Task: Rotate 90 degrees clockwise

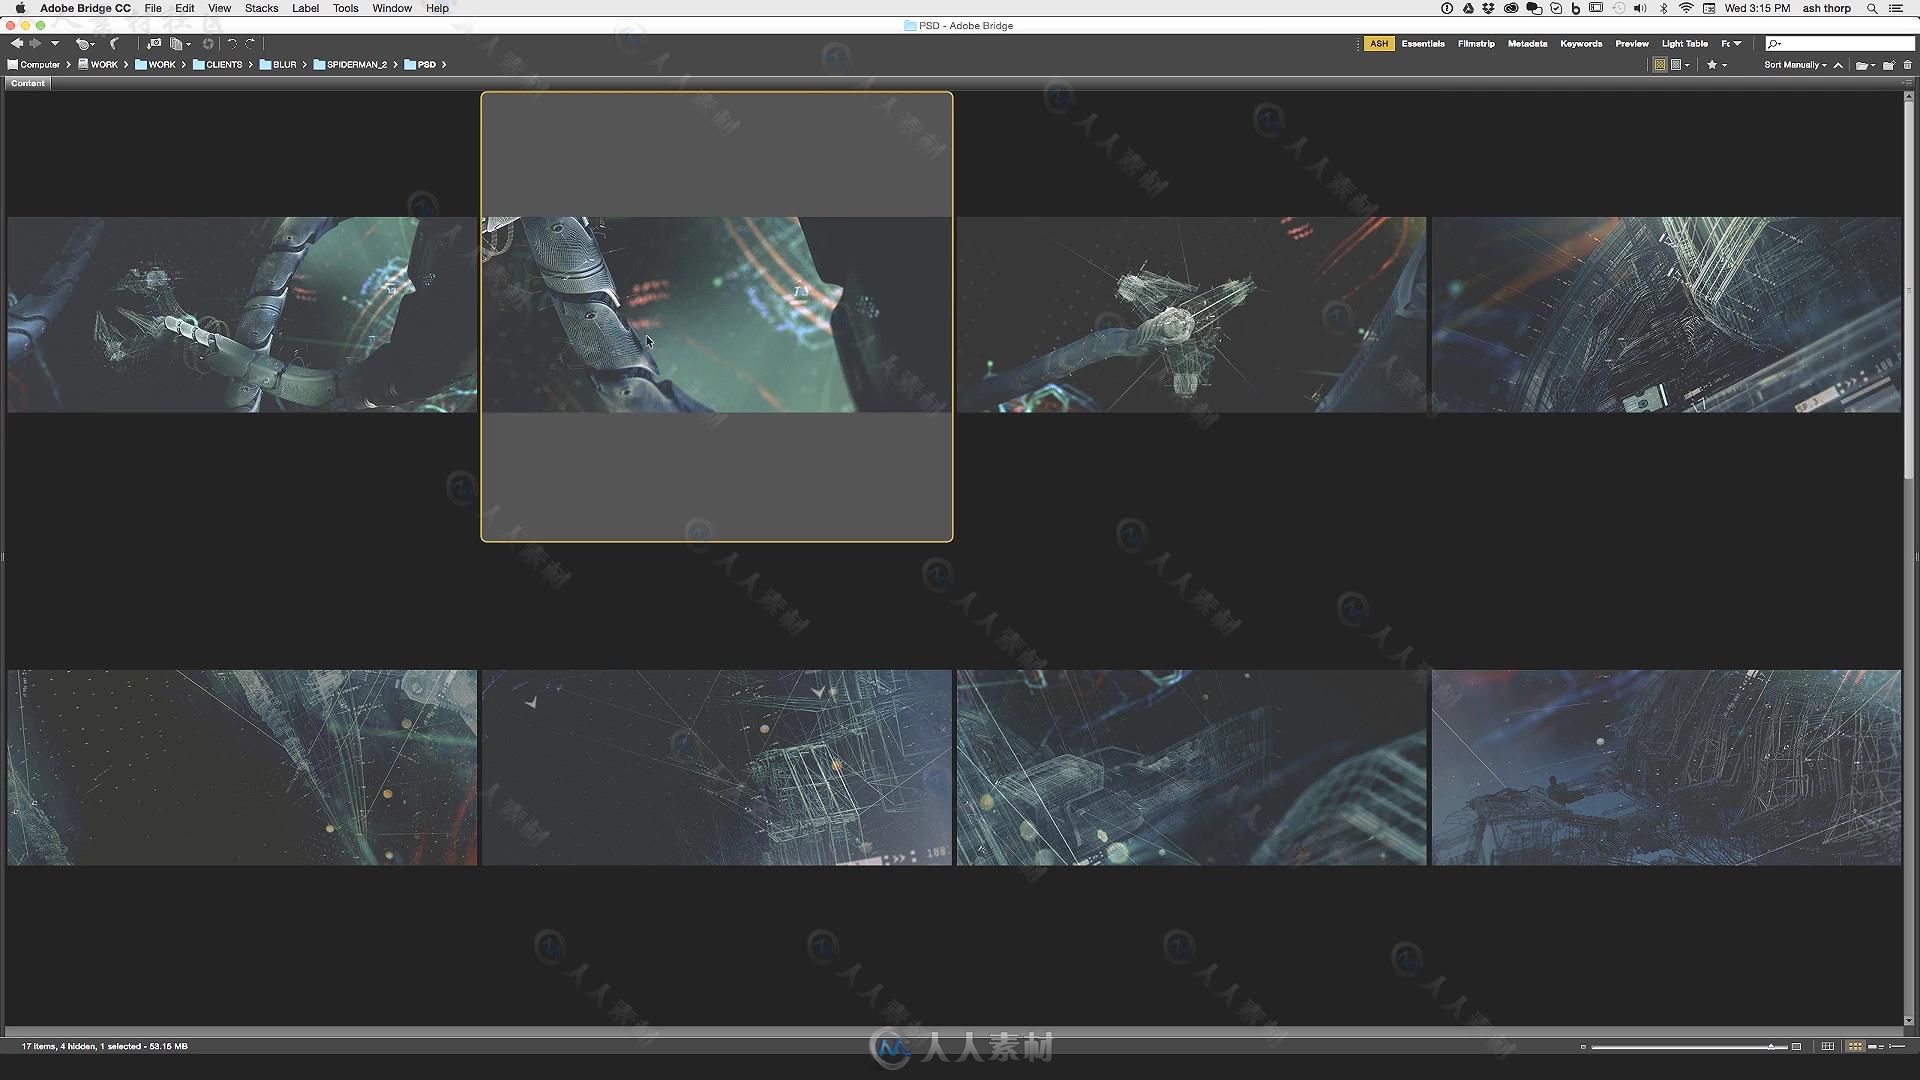Action: pos(250,43)
